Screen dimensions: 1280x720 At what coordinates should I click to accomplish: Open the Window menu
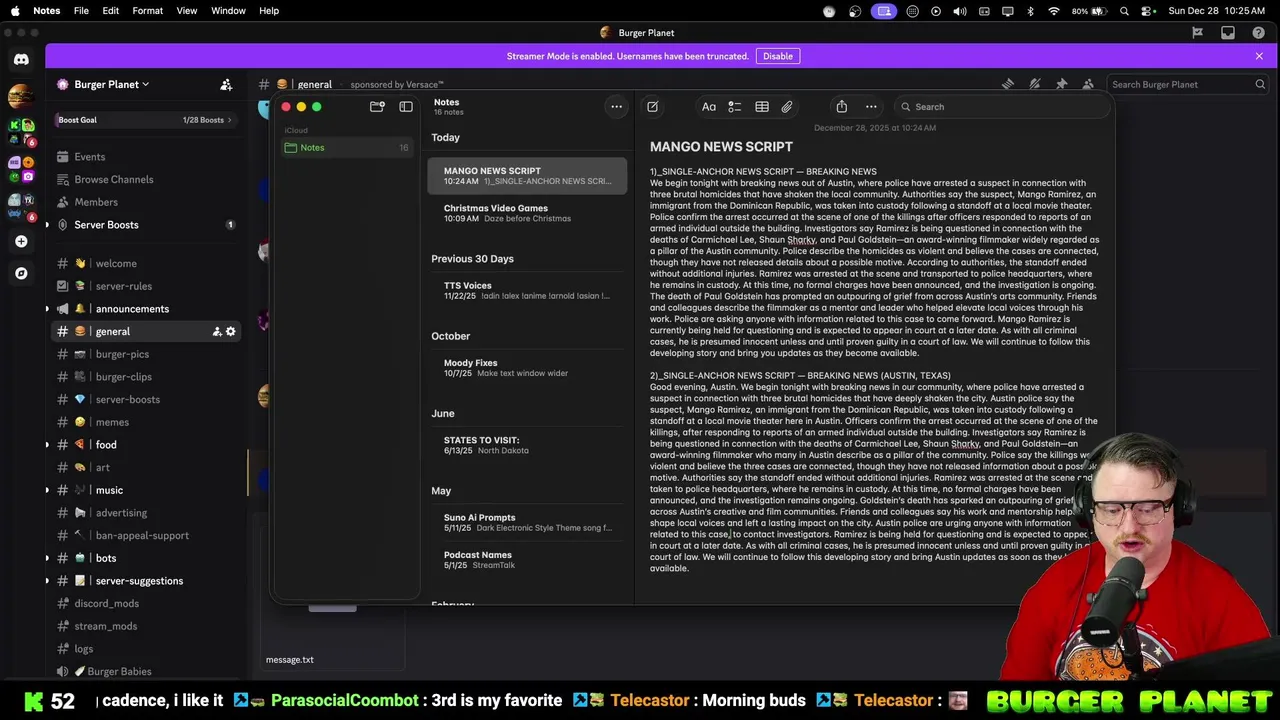coord(228,11)
